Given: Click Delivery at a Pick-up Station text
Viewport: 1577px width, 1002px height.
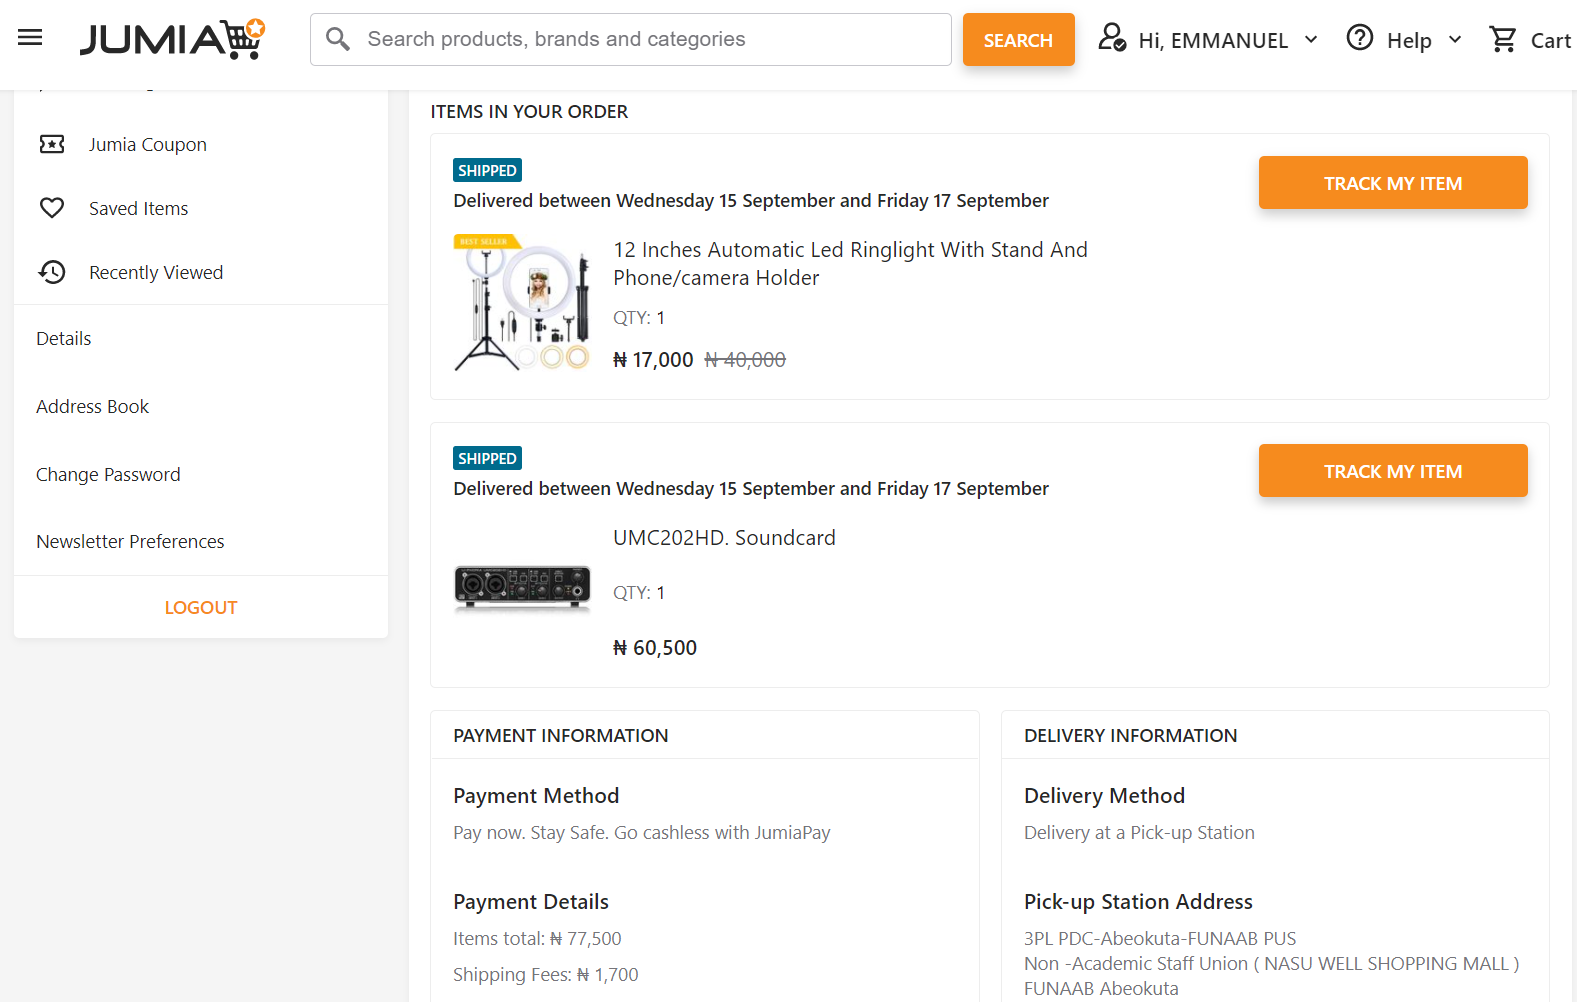Looking at the screenshot, I should coord(1139,833).
